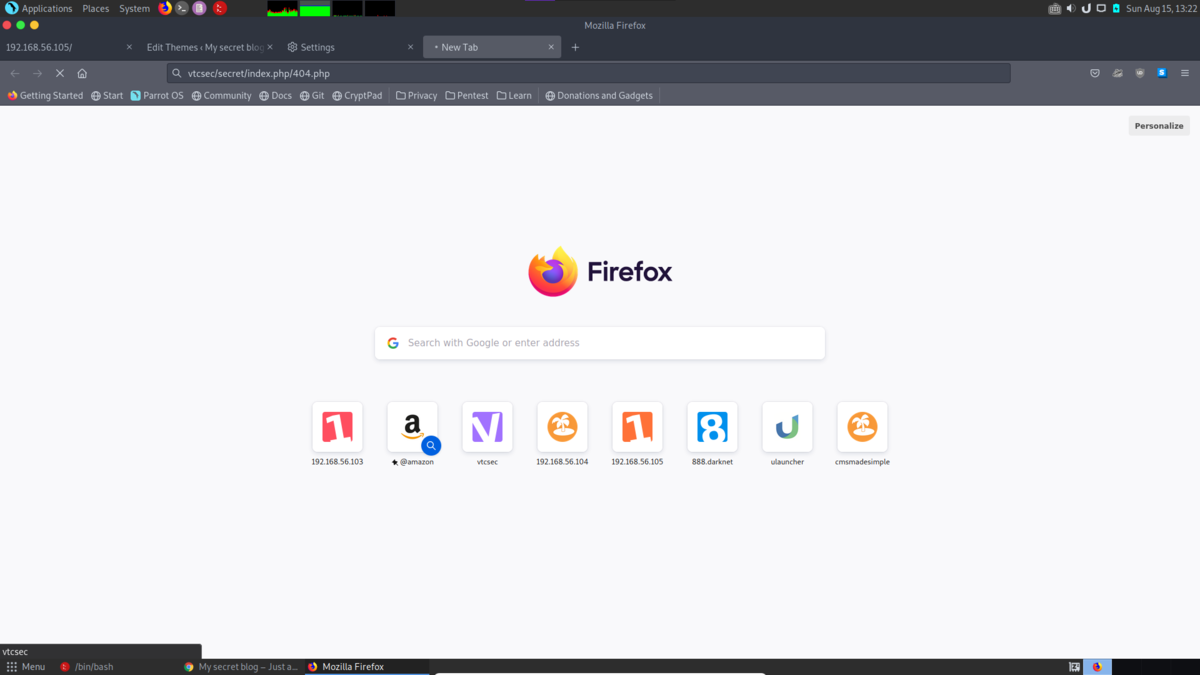The width and height of the screenshot is (1200, 675).
Task: Open the CryptPad bookmark
Action: click(357, 96)
